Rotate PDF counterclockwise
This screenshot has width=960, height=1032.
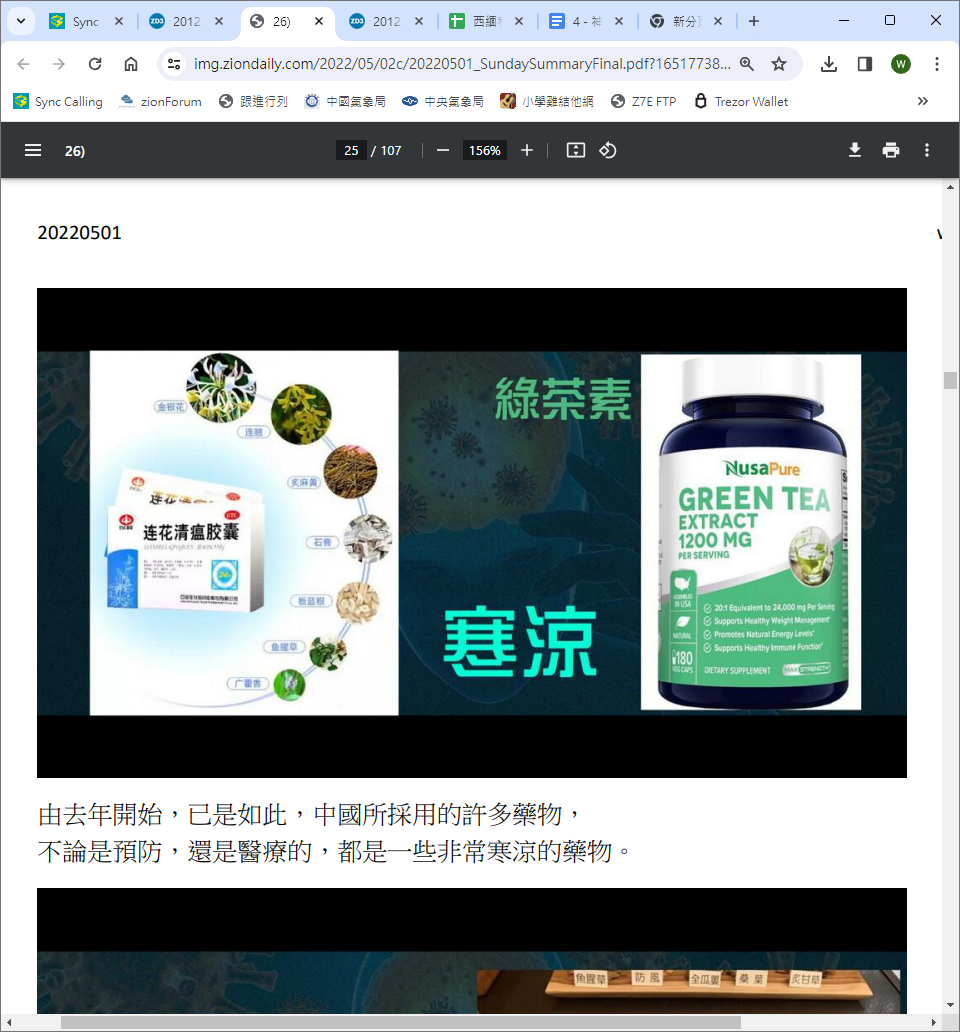click(x=608, y=151)
